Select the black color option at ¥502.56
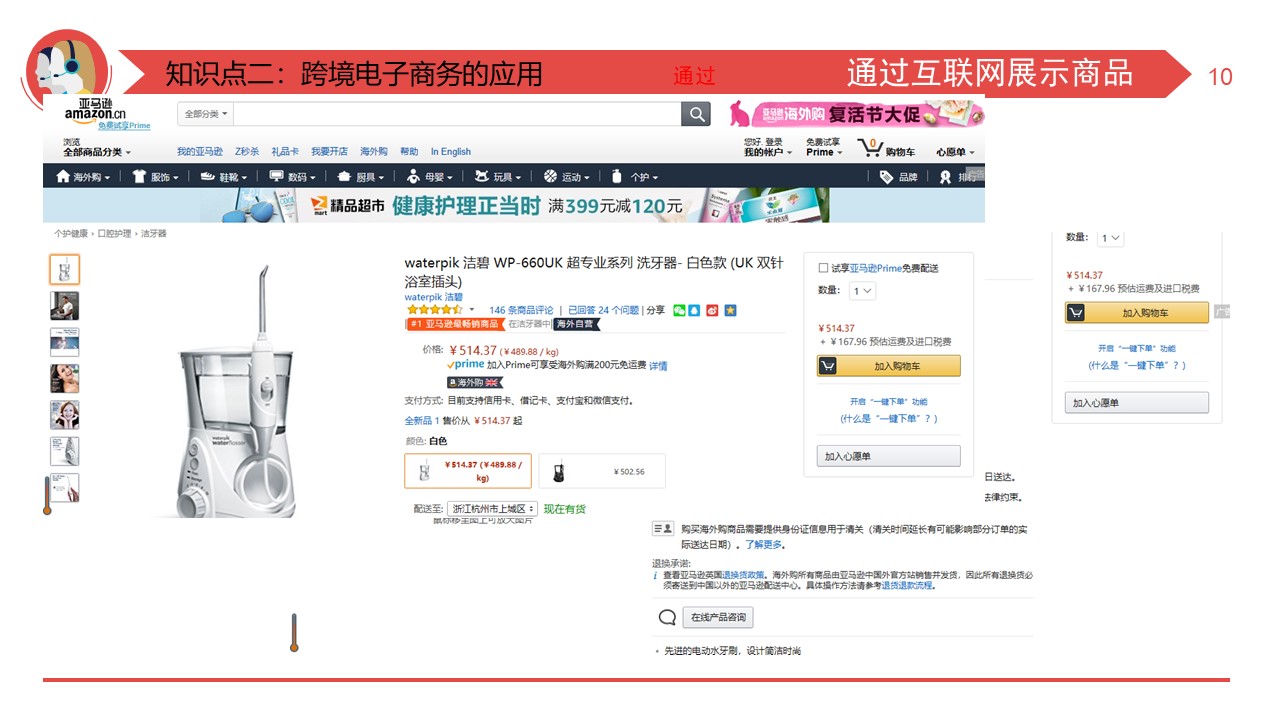The height and width of the screenshot is (720, 1280). coord(602,471)
